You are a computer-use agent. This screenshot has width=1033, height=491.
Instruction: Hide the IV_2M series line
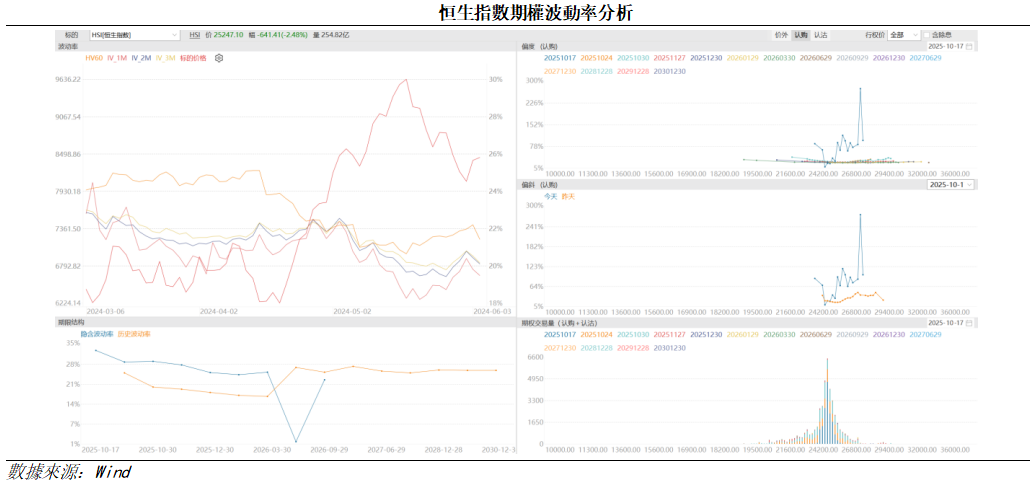click(141, 58)
